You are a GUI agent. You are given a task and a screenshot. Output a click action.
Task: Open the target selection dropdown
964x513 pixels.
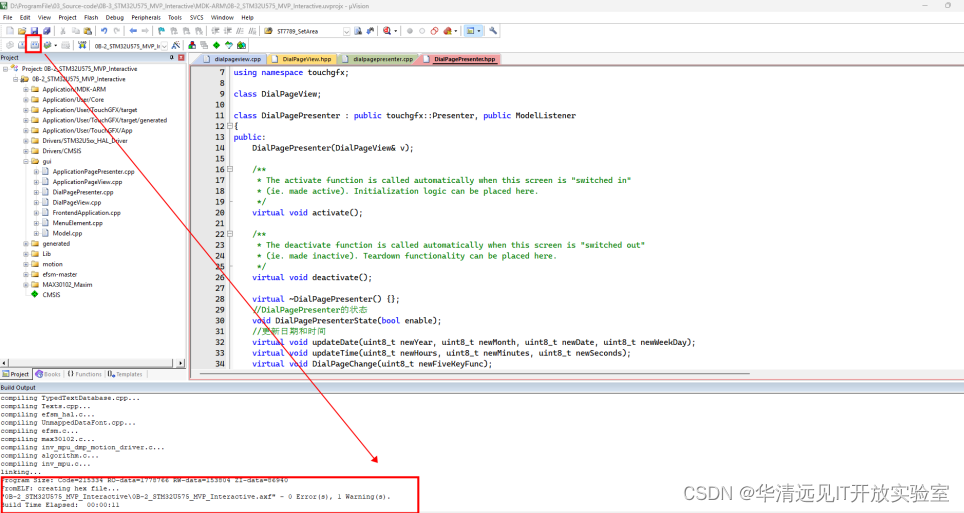[164, 46]
